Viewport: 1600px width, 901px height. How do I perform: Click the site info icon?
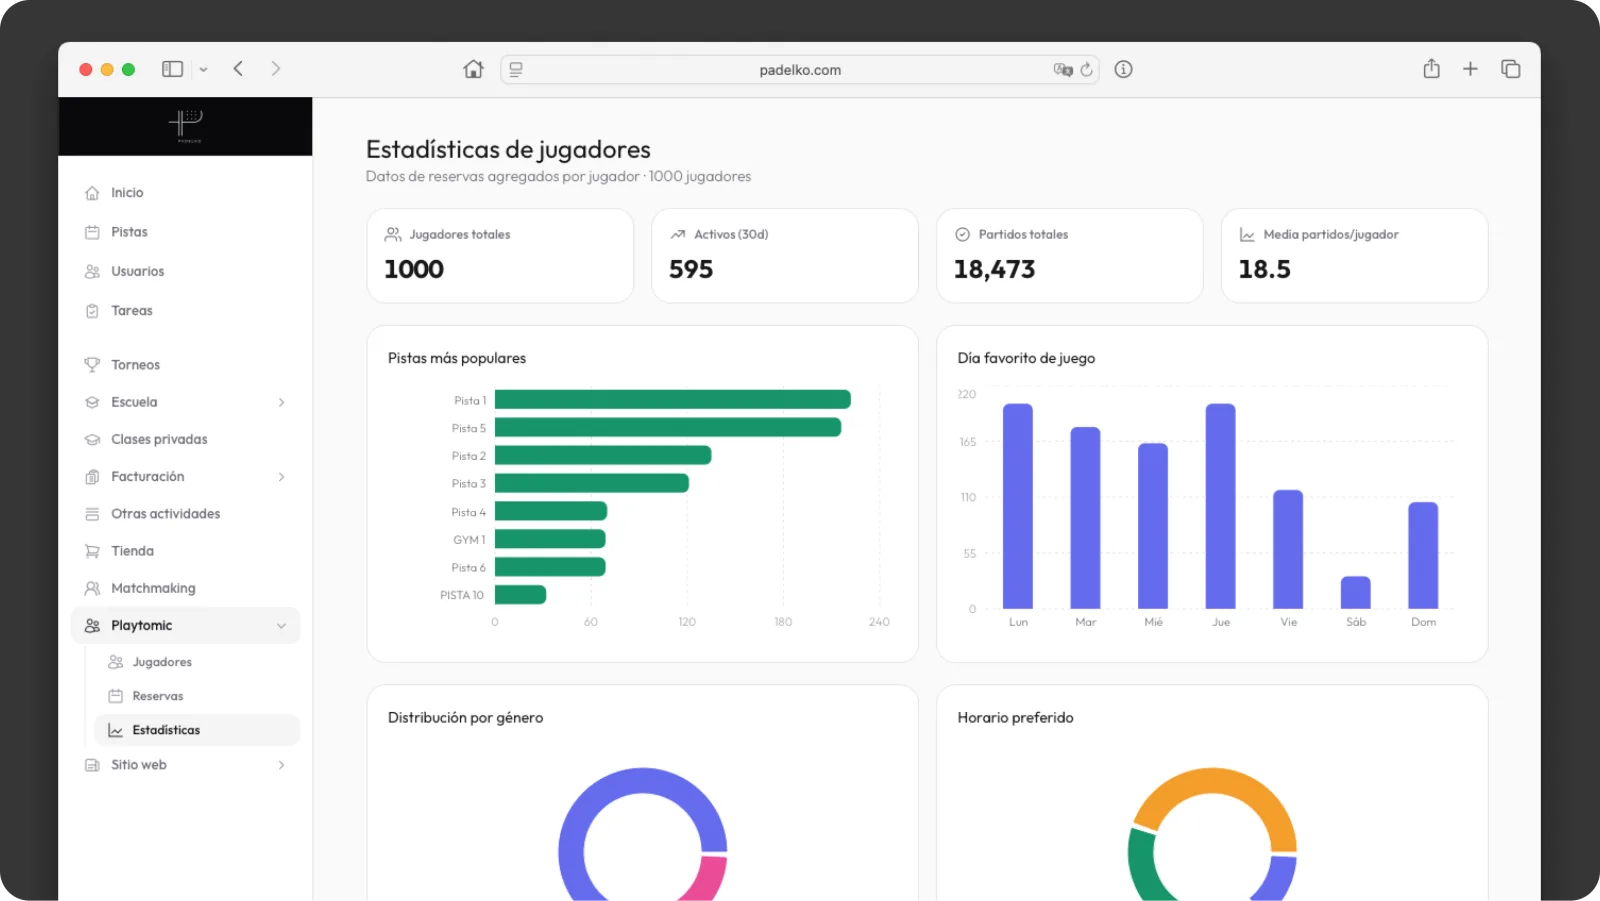click(x=1123, y=69)
